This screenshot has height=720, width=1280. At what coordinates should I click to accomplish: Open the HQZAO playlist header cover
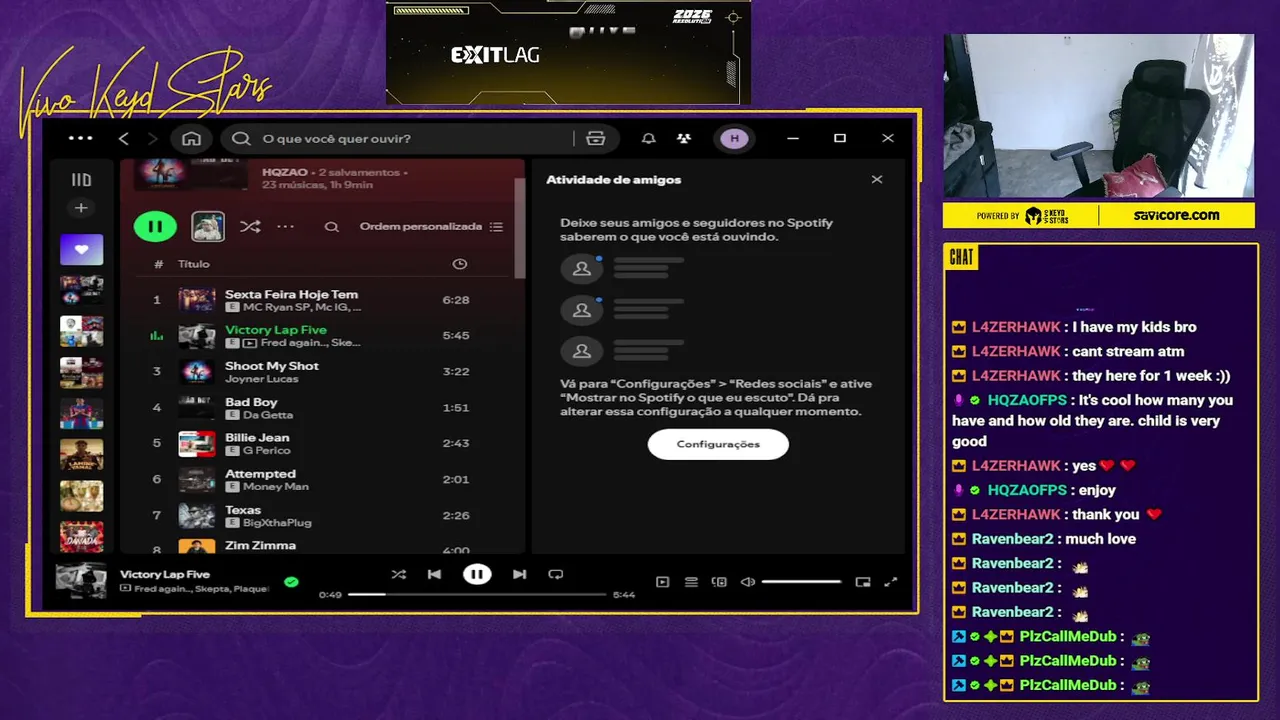pos(190,174)
